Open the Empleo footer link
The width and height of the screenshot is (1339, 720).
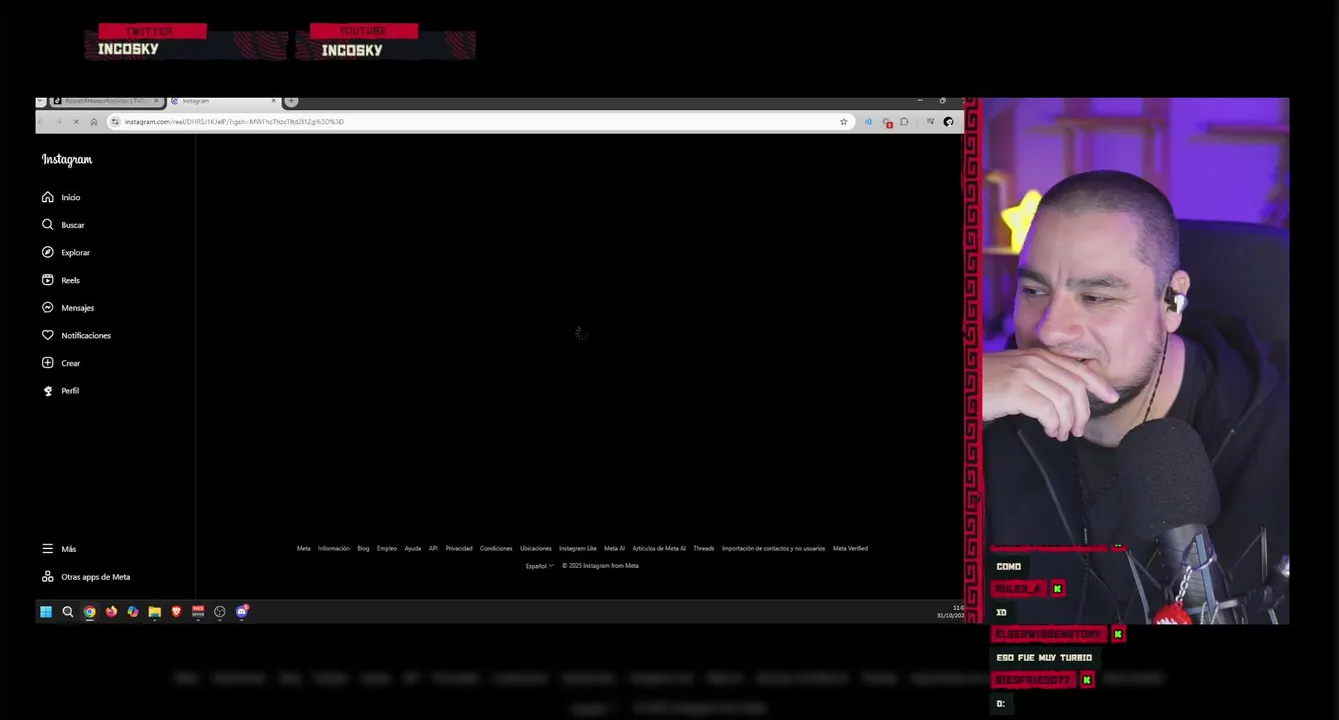(387, 549)
